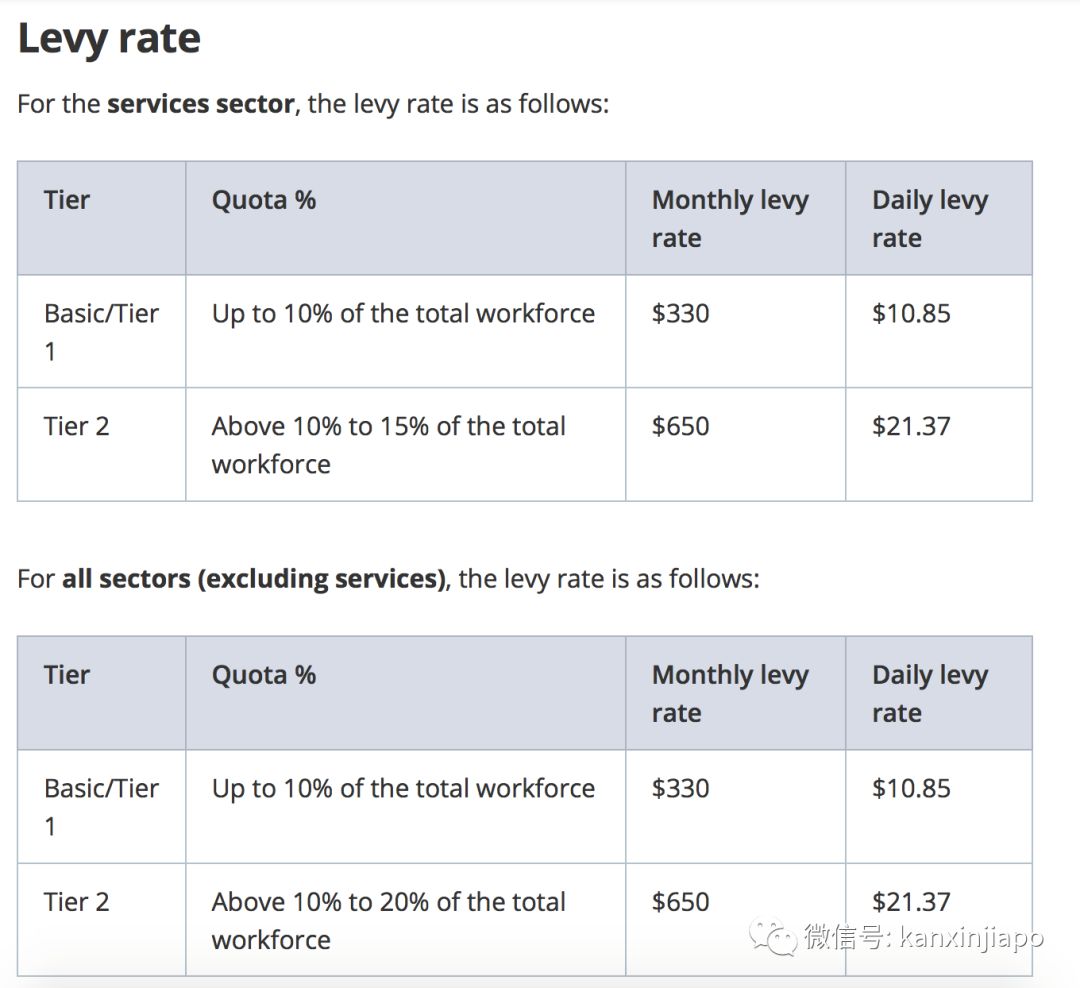
Task: Click first table's 'Monthly levy rate' header
Action: tap(730, 218)
